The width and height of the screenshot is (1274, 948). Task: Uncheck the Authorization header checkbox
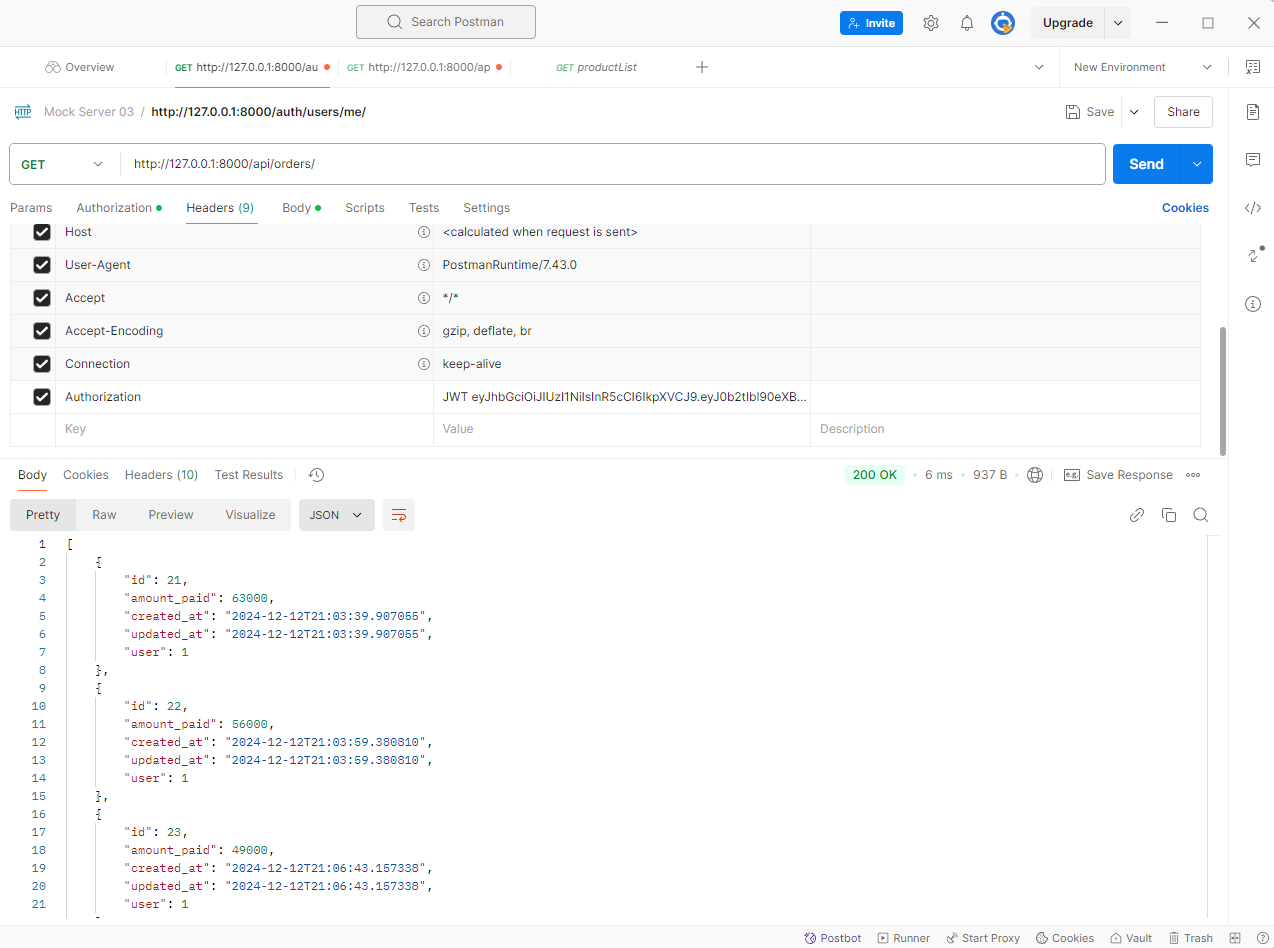[42, 397]
